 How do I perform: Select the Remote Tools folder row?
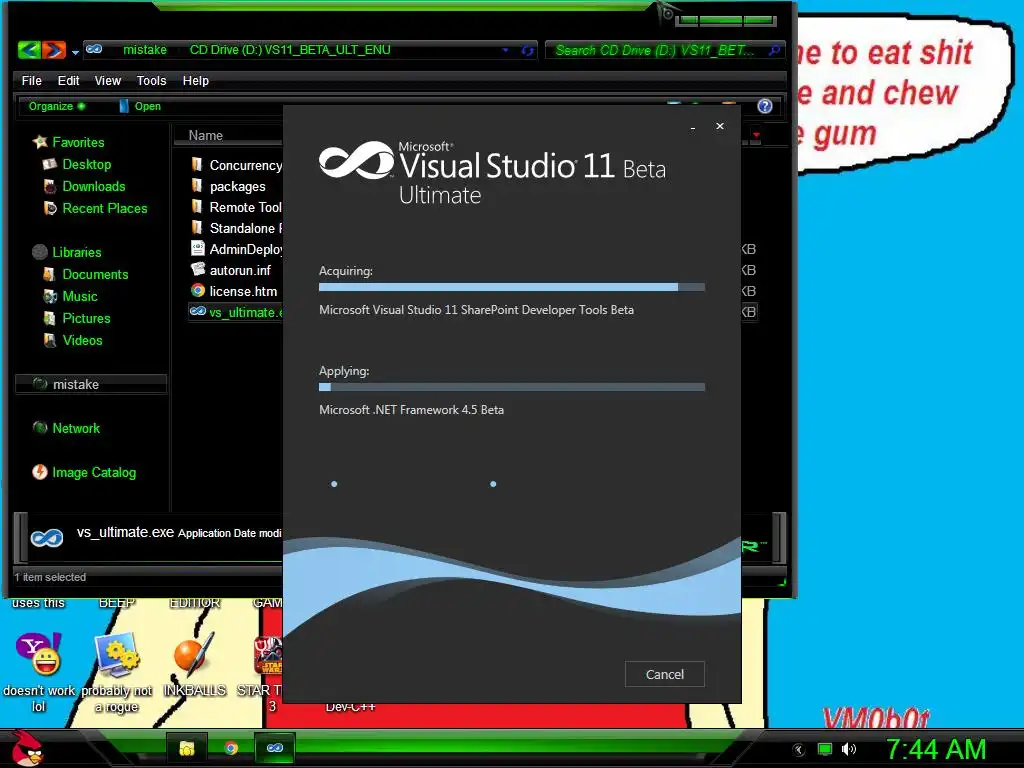[x=236, y=207]
